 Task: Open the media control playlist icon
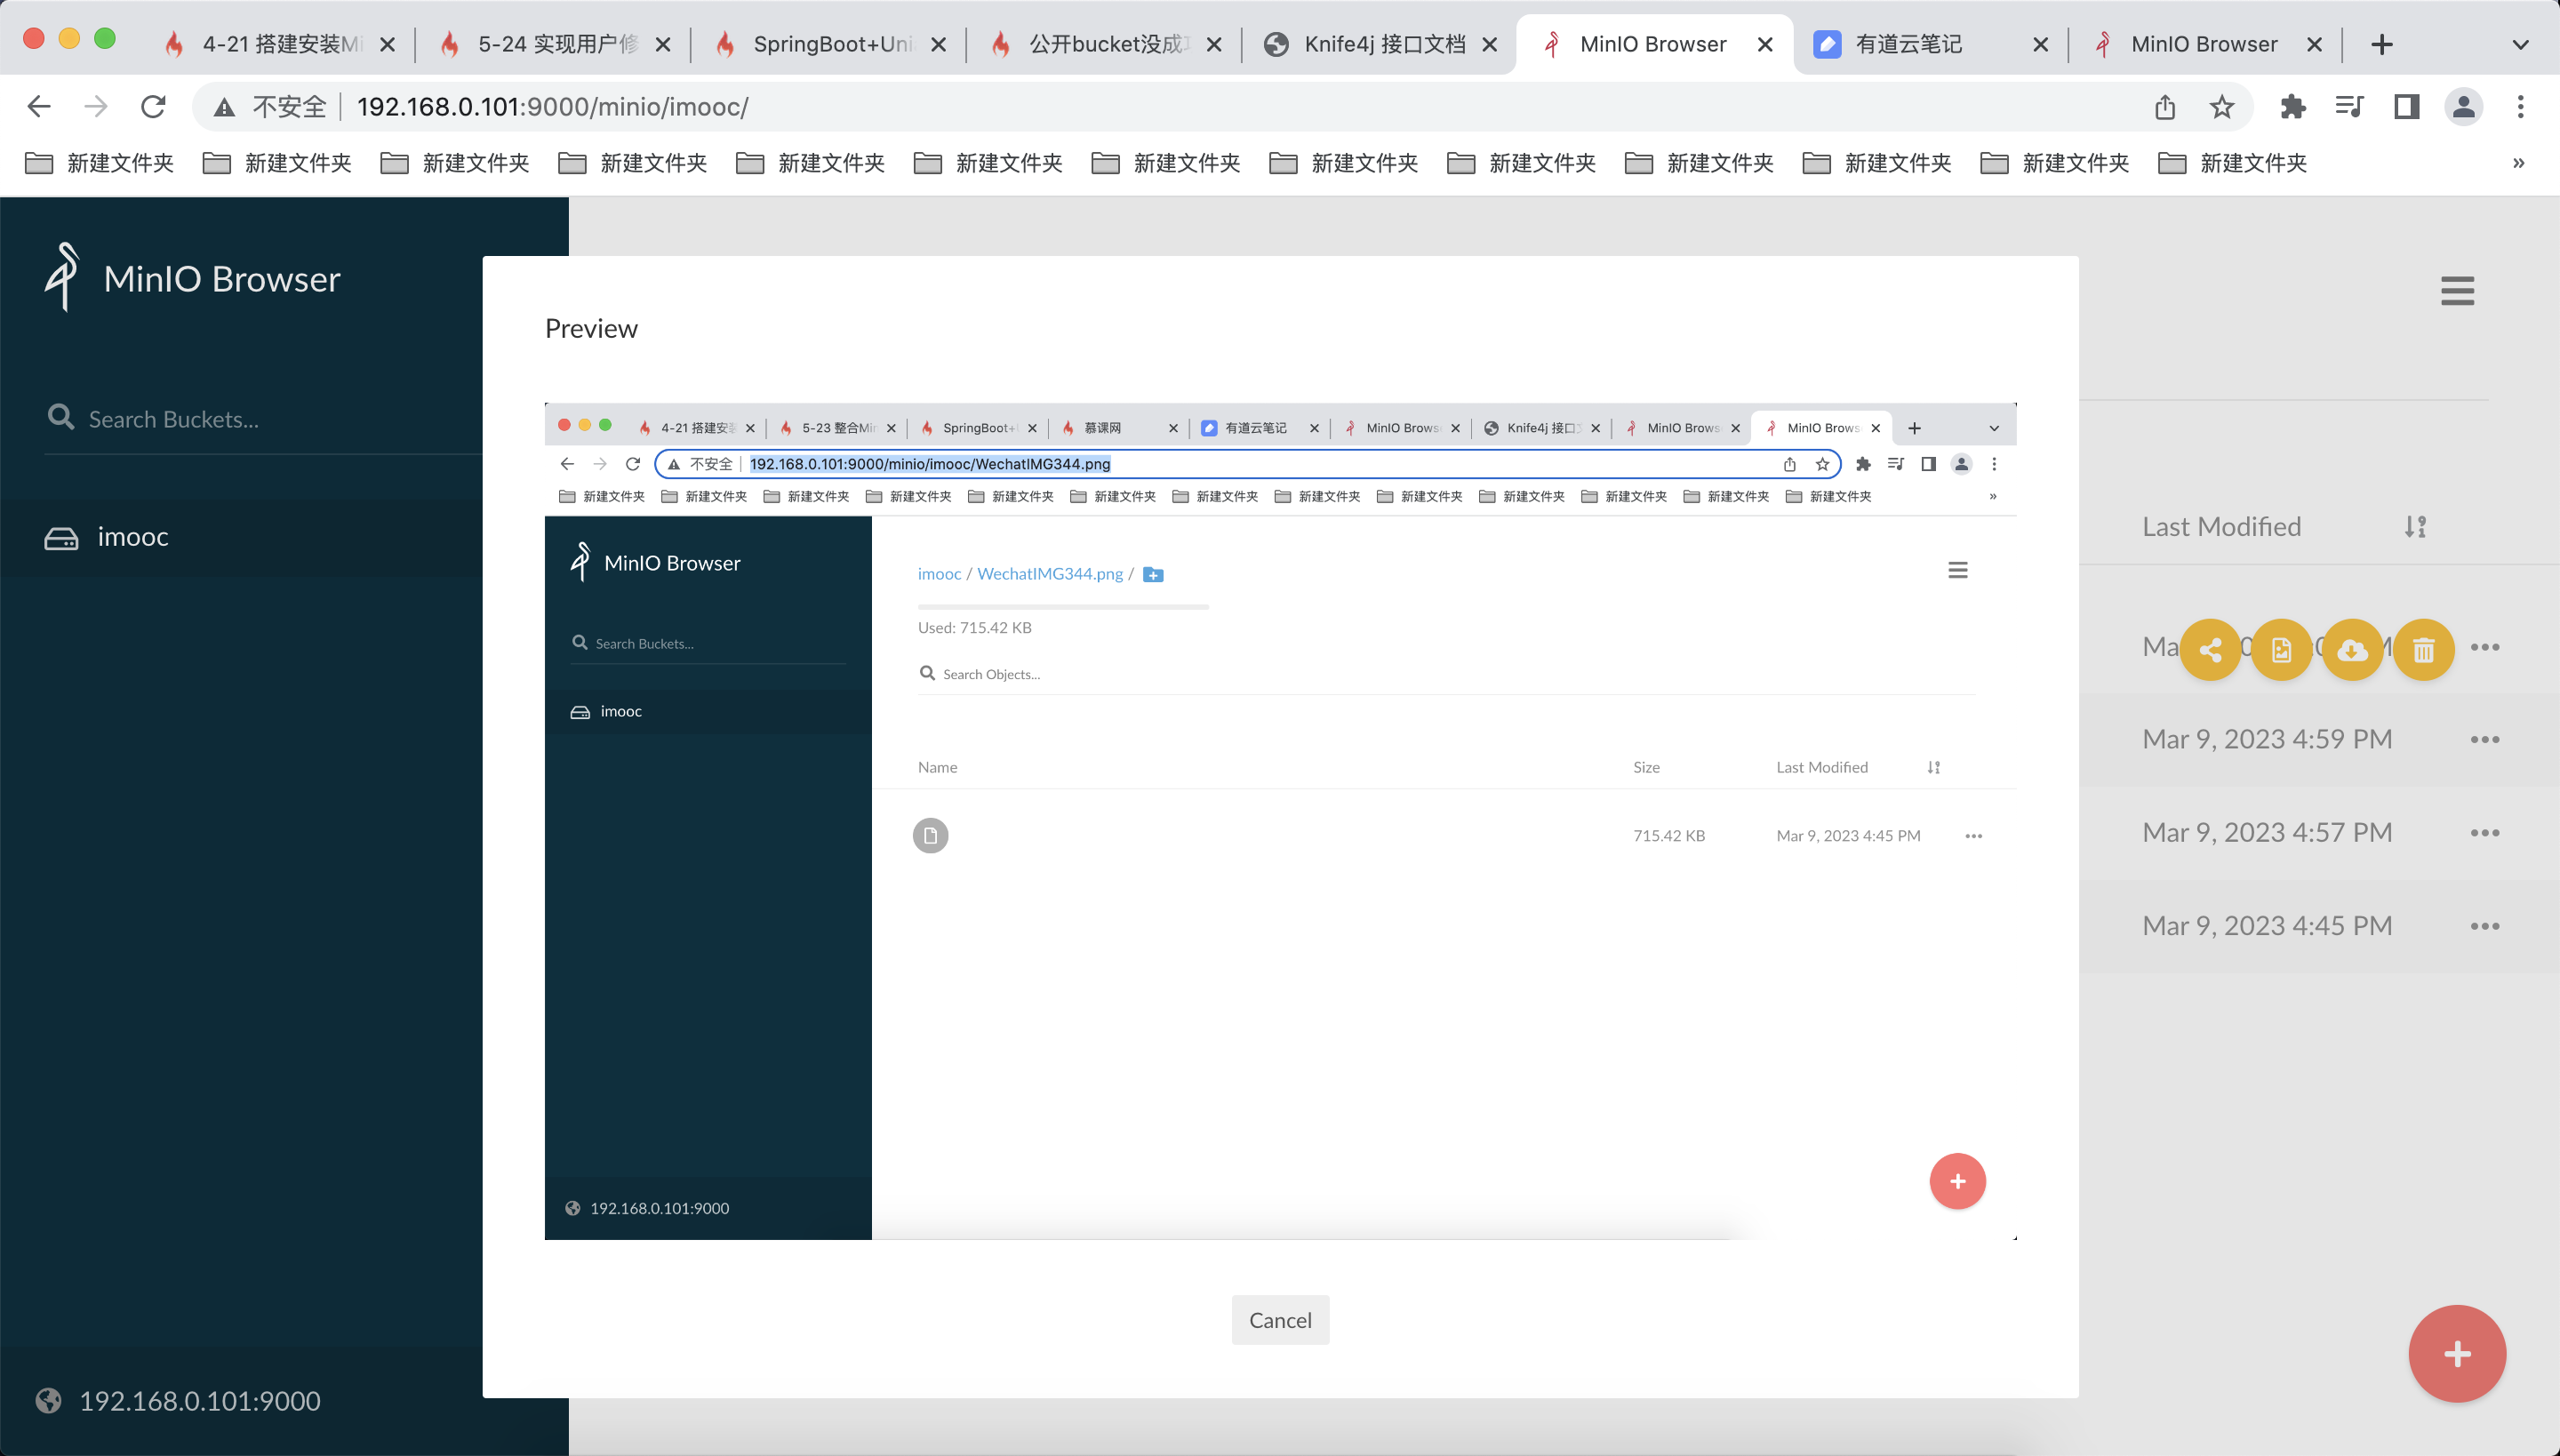coord(2349,107)
